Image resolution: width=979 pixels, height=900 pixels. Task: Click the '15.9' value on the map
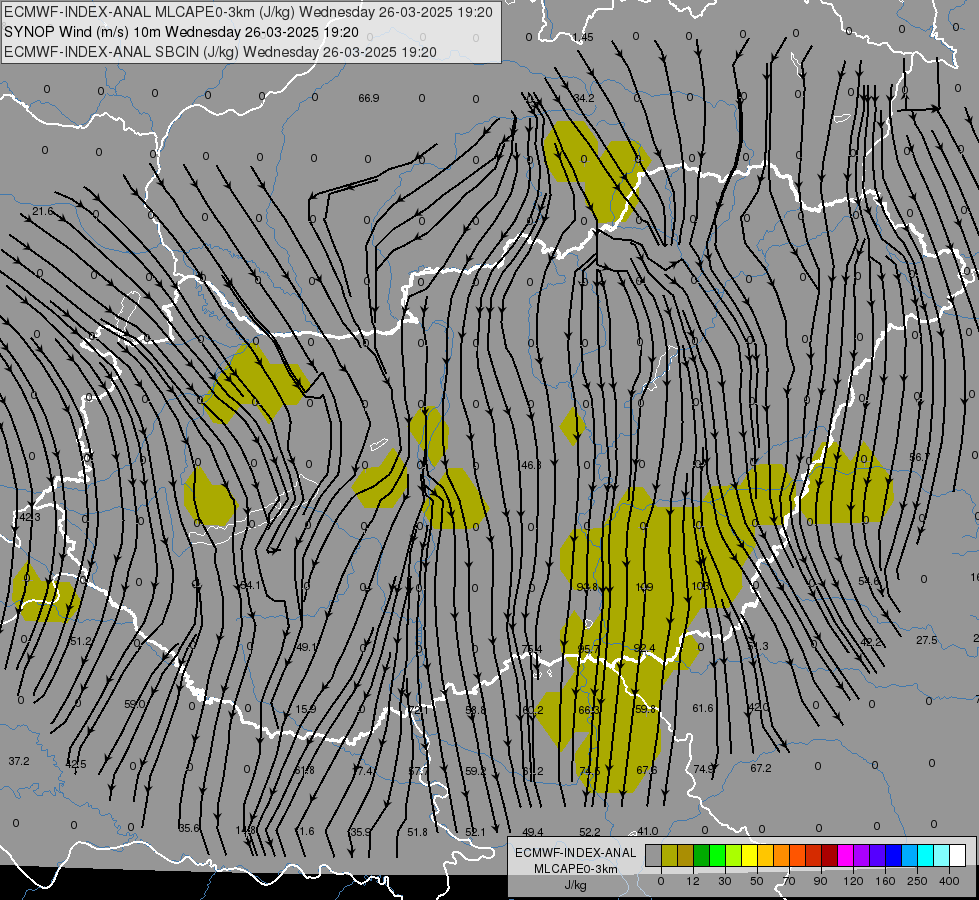pyautogui.click(x=305, y=710)
